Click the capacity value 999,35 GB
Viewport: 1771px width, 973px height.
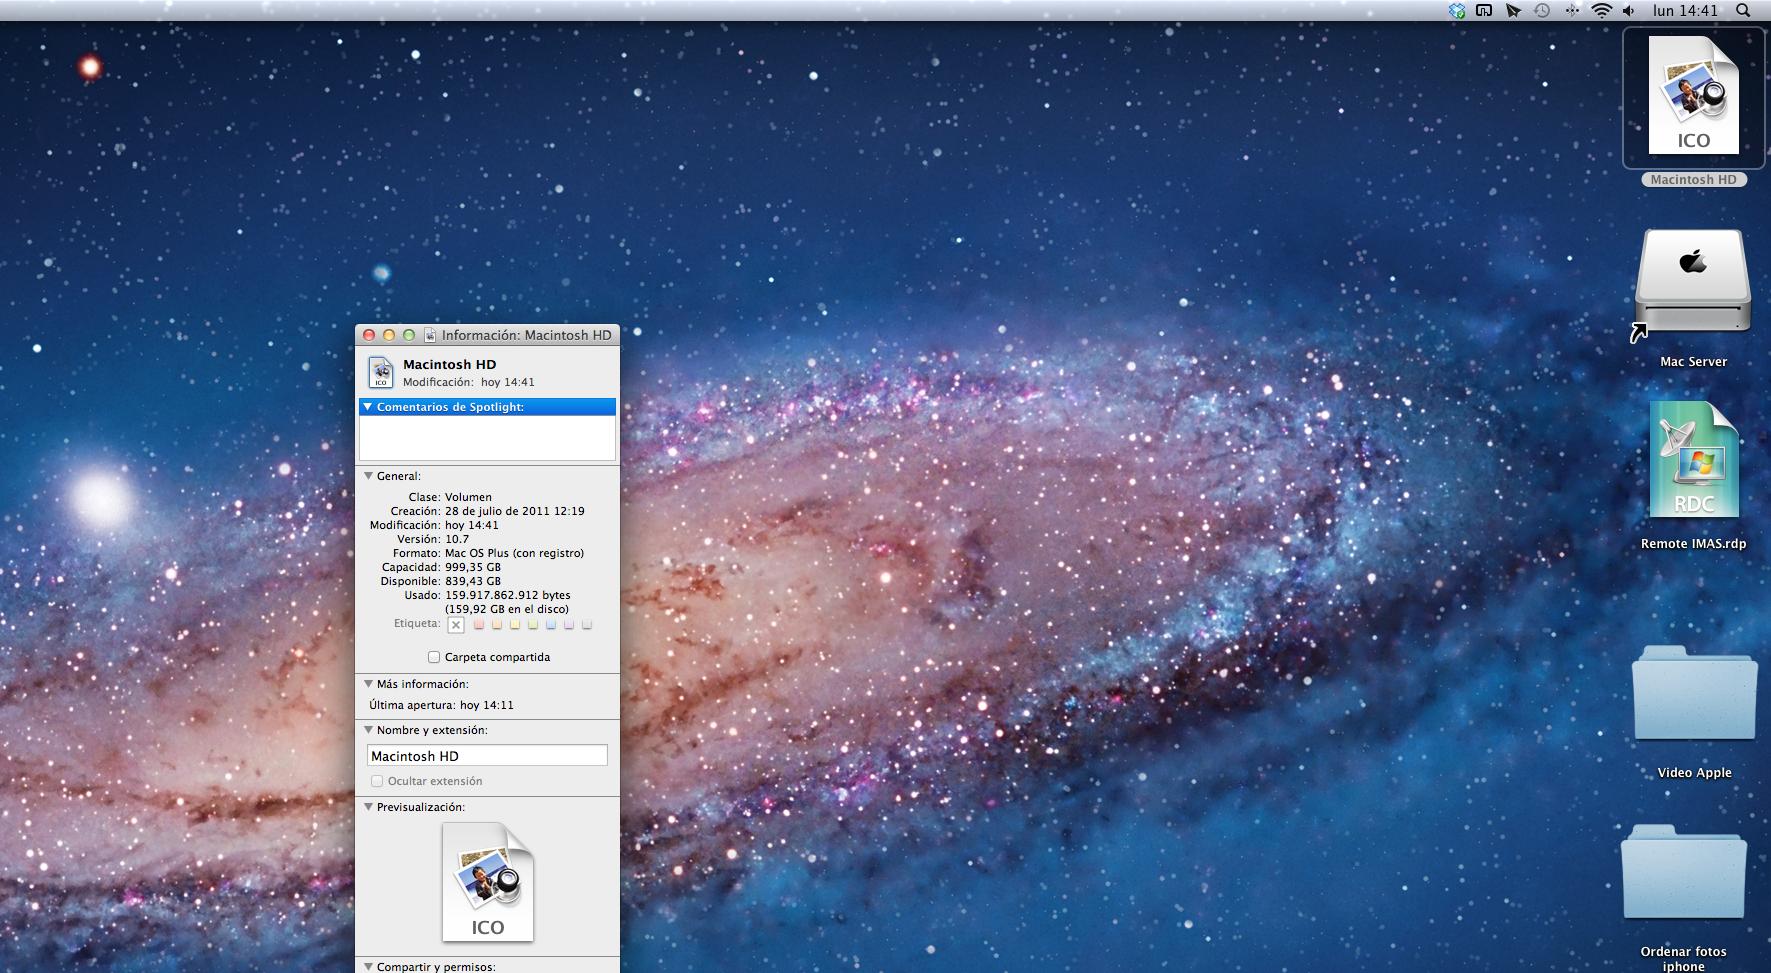click(473, 567)
